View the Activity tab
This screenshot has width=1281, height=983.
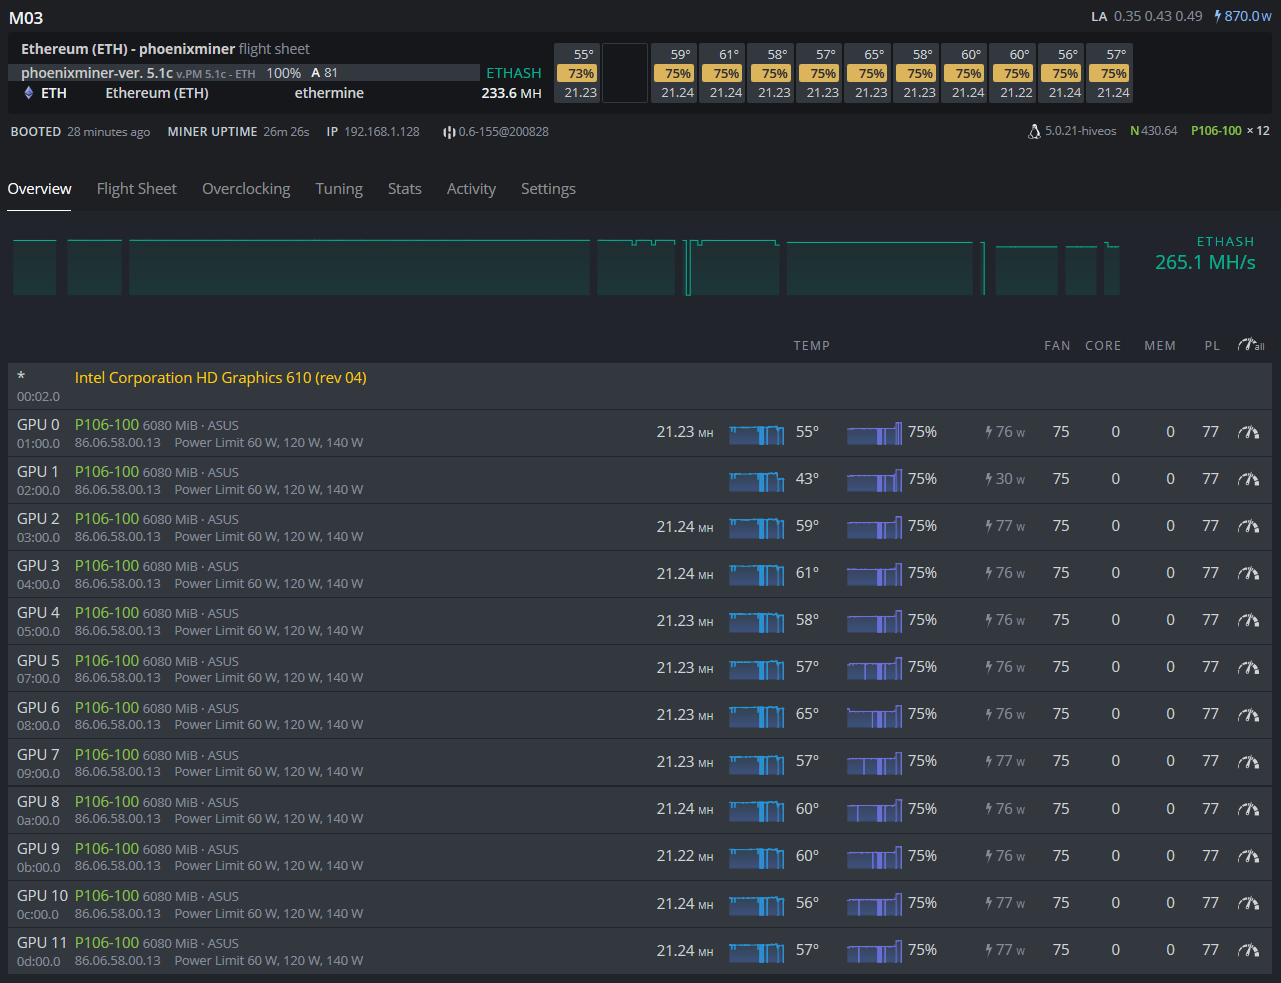(471, 189)
